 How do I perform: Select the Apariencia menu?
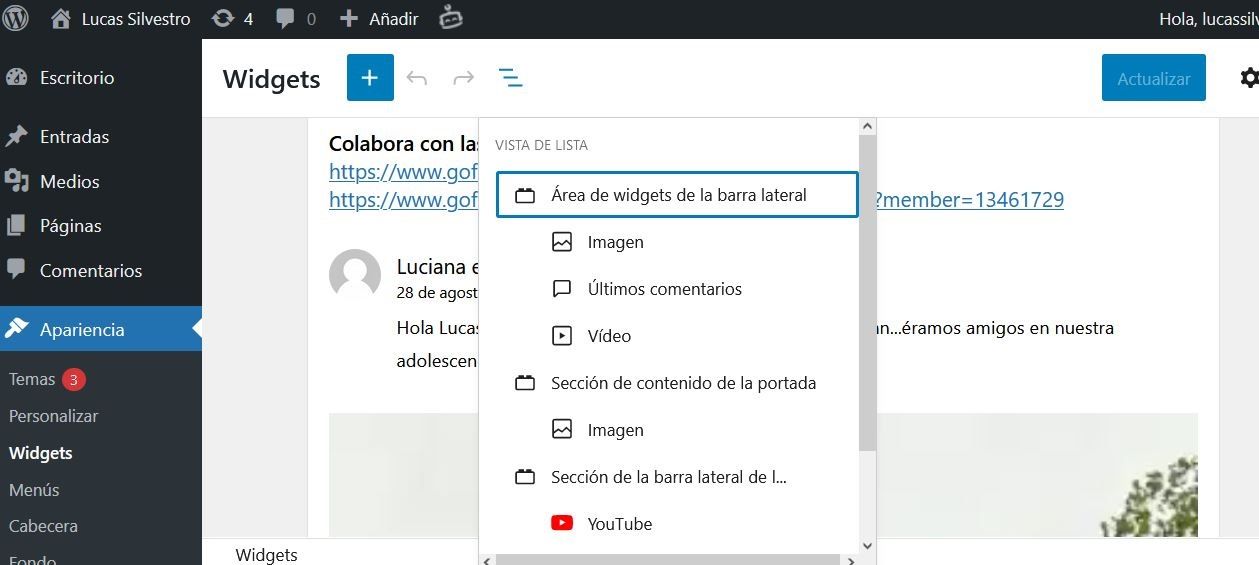click(101, 329)
